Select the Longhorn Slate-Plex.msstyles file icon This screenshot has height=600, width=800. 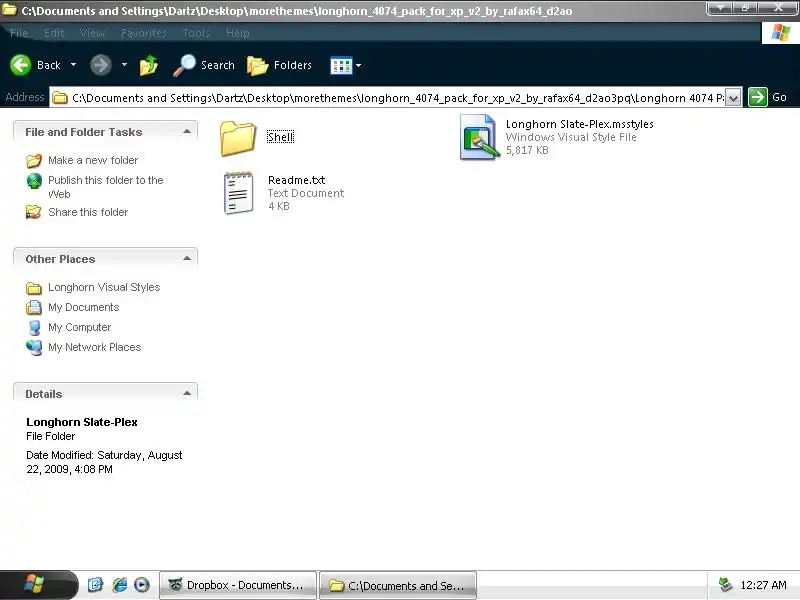[x=479, y=137]
